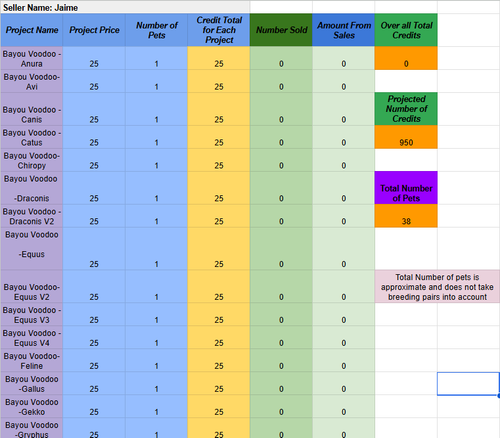Click the Bayou Voodoo - Catus cell
Screen dimensions: 500x438
pos(32,137)
